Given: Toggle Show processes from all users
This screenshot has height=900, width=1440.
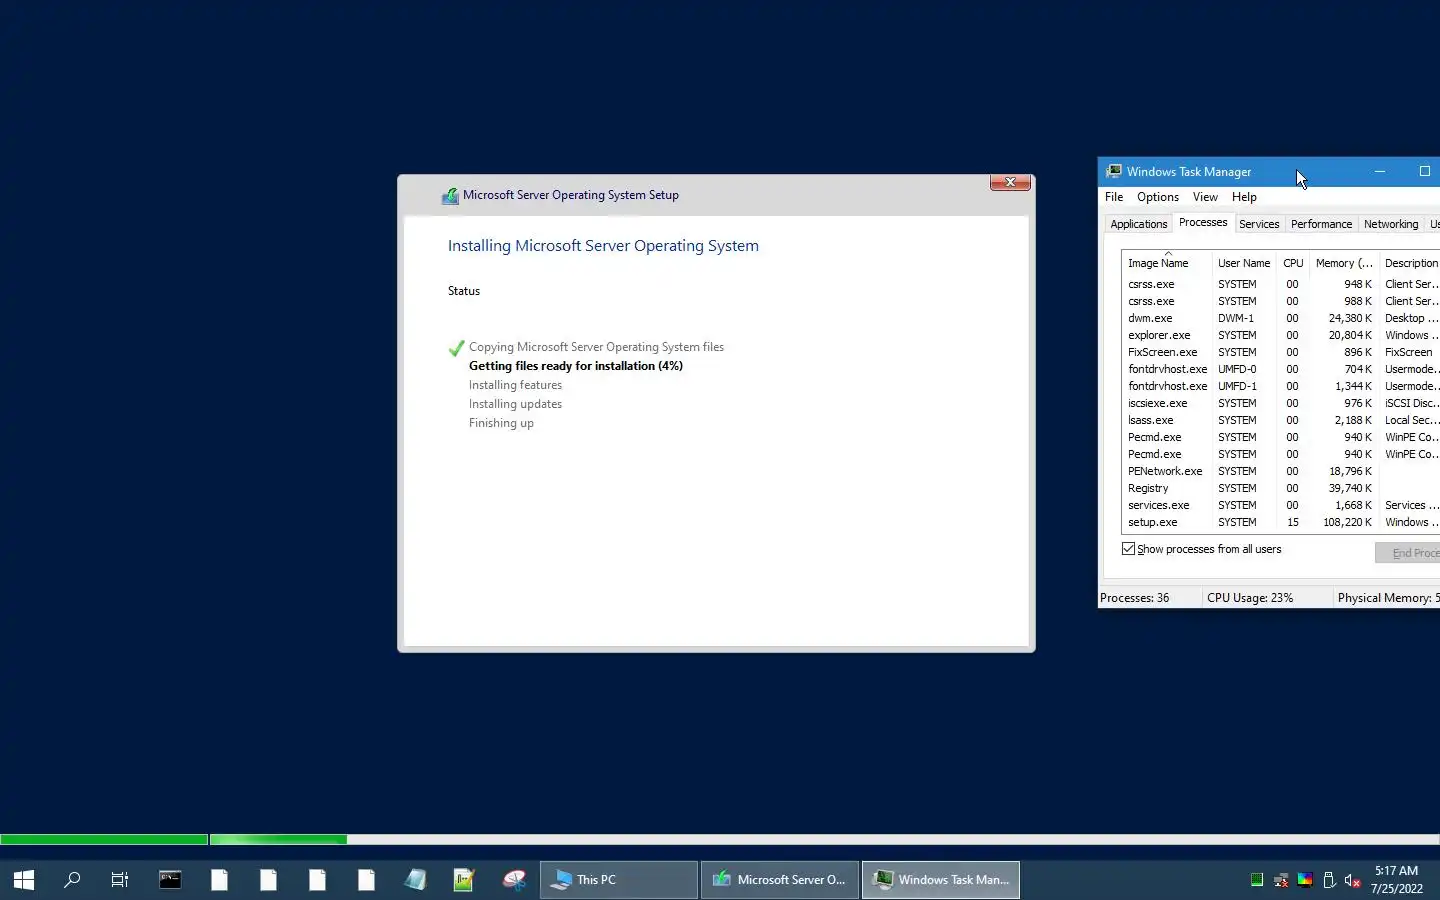Looking at the screenshot, I should pos(1129,549).
